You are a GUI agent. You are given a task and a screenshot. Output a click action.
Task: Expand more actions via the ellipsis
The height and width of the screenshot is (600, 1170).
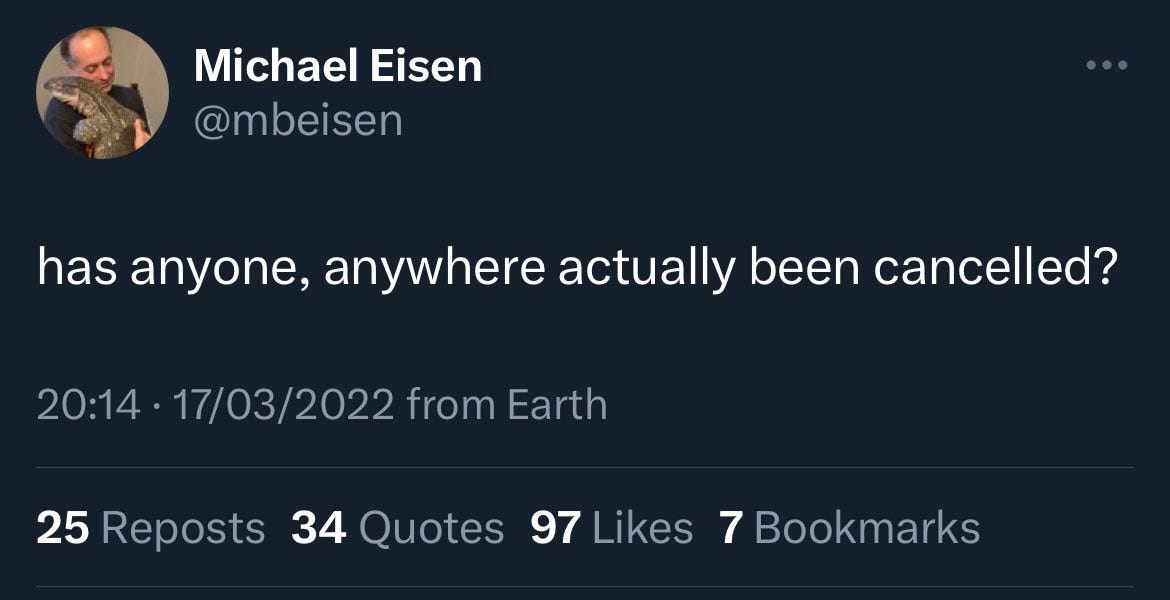(x=1106, y=62)
